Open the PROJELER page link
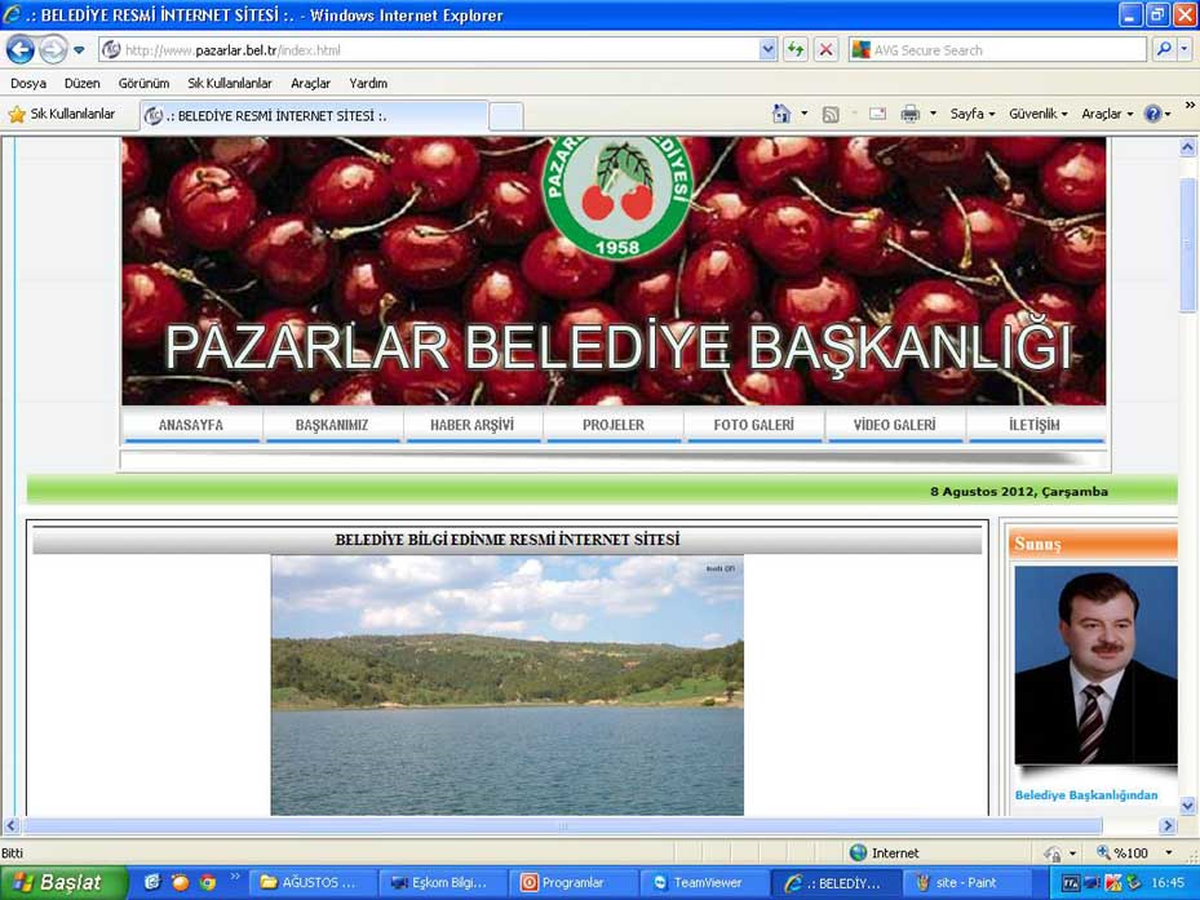 pyautogui.click(x=613, y=425)
